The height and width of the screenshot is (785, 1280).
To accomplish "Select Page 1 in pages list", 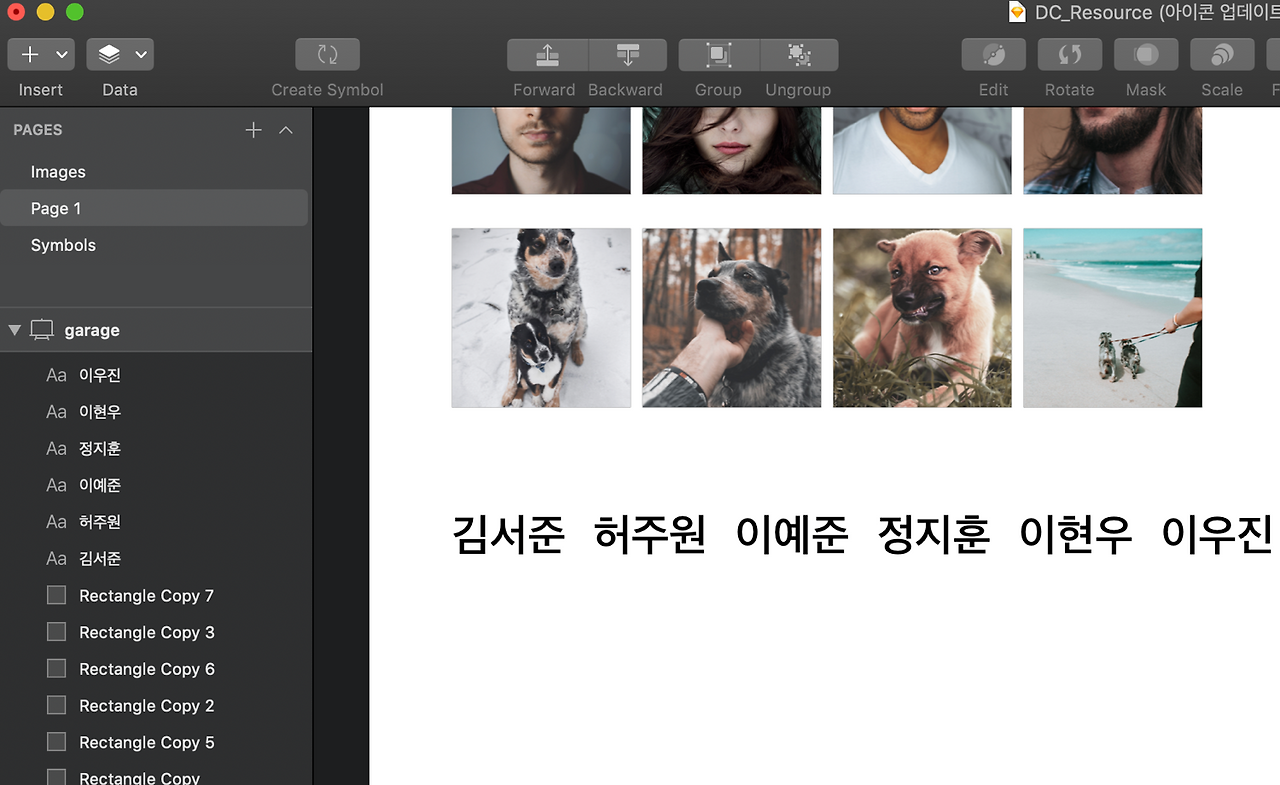I will tap(155, 208).
